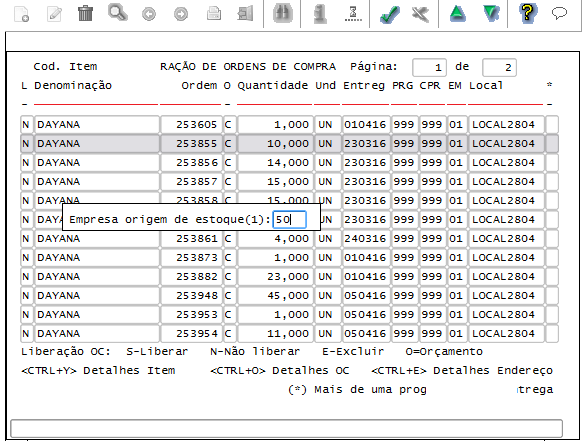Click '<CTRL+O> Detalhes OC' hint
The height and width of the screenshot is (441, 582).
(x=279, y=370)
